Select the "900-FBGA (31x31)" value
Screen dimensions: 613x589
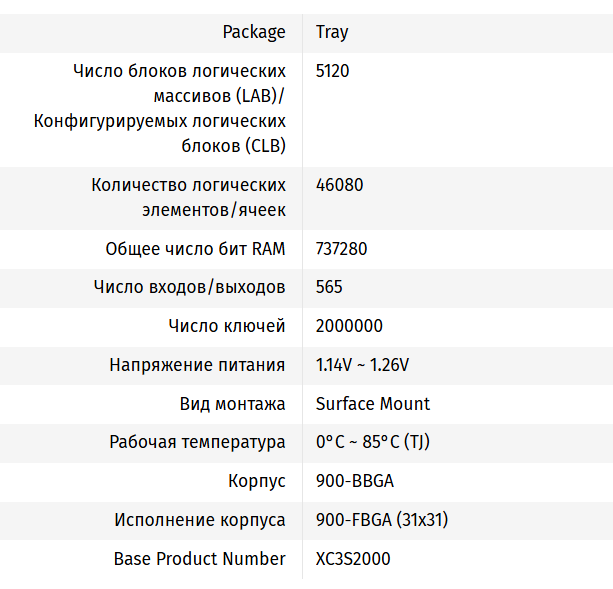[381, 520]
